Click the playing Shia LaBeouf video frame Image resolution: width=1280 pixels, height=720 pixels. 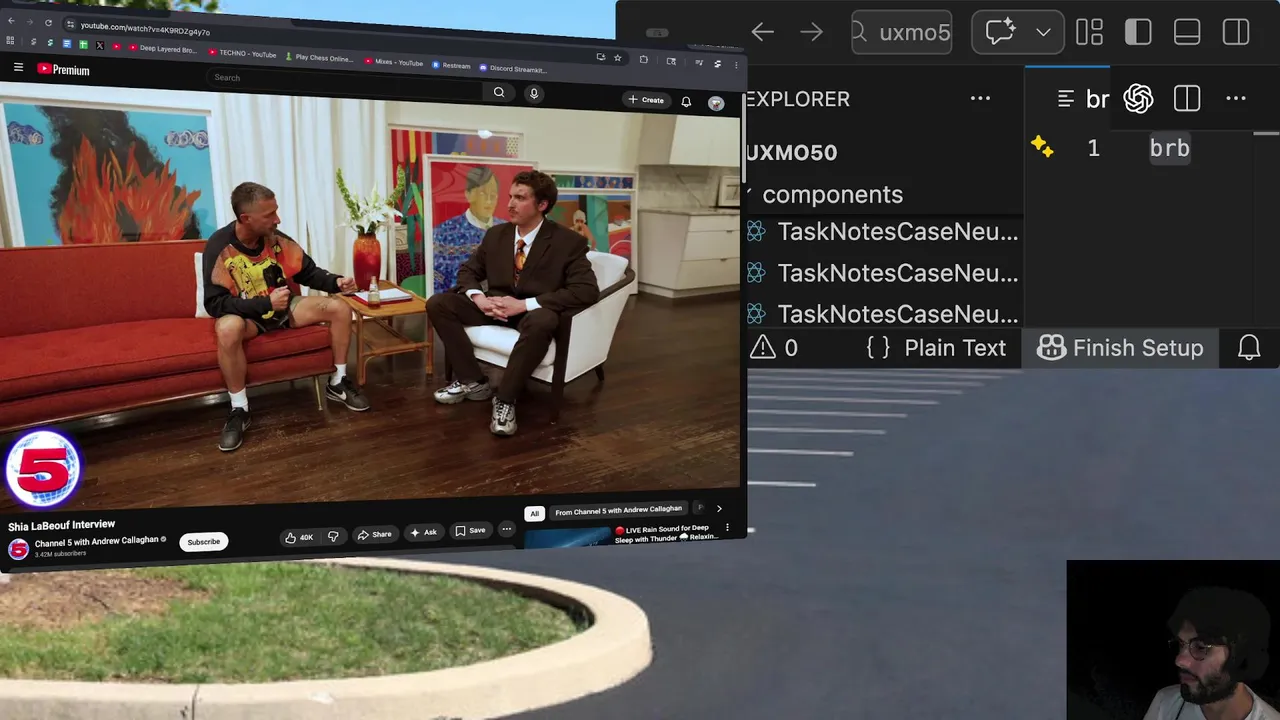click(x=370, y=300)
